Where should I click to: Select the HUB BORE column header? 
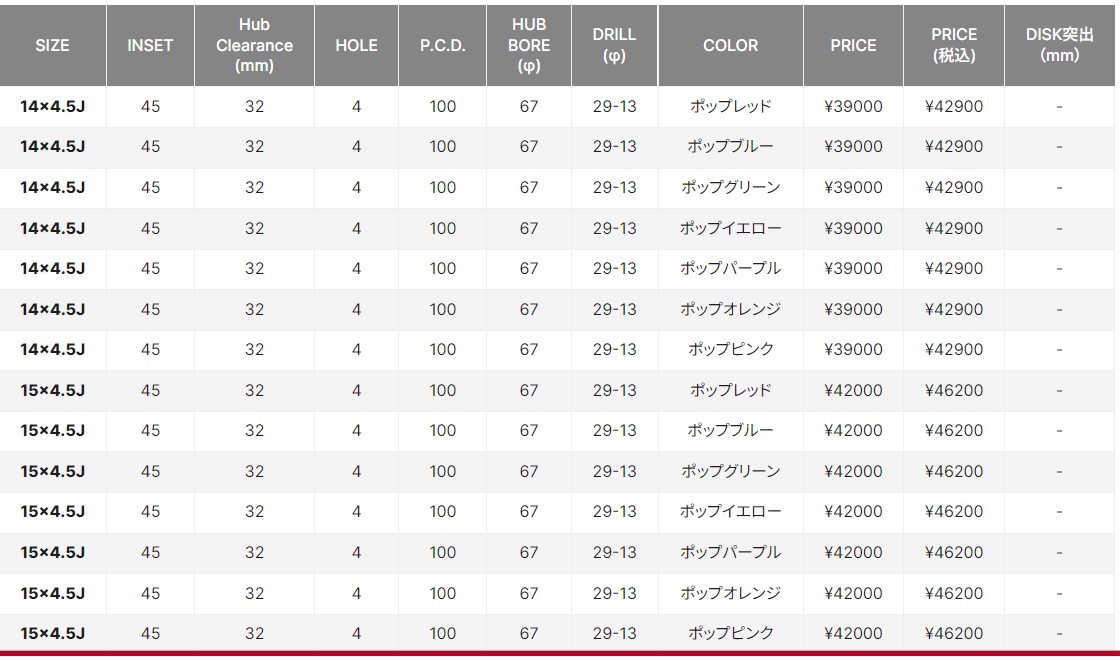[x=529, y=45]
